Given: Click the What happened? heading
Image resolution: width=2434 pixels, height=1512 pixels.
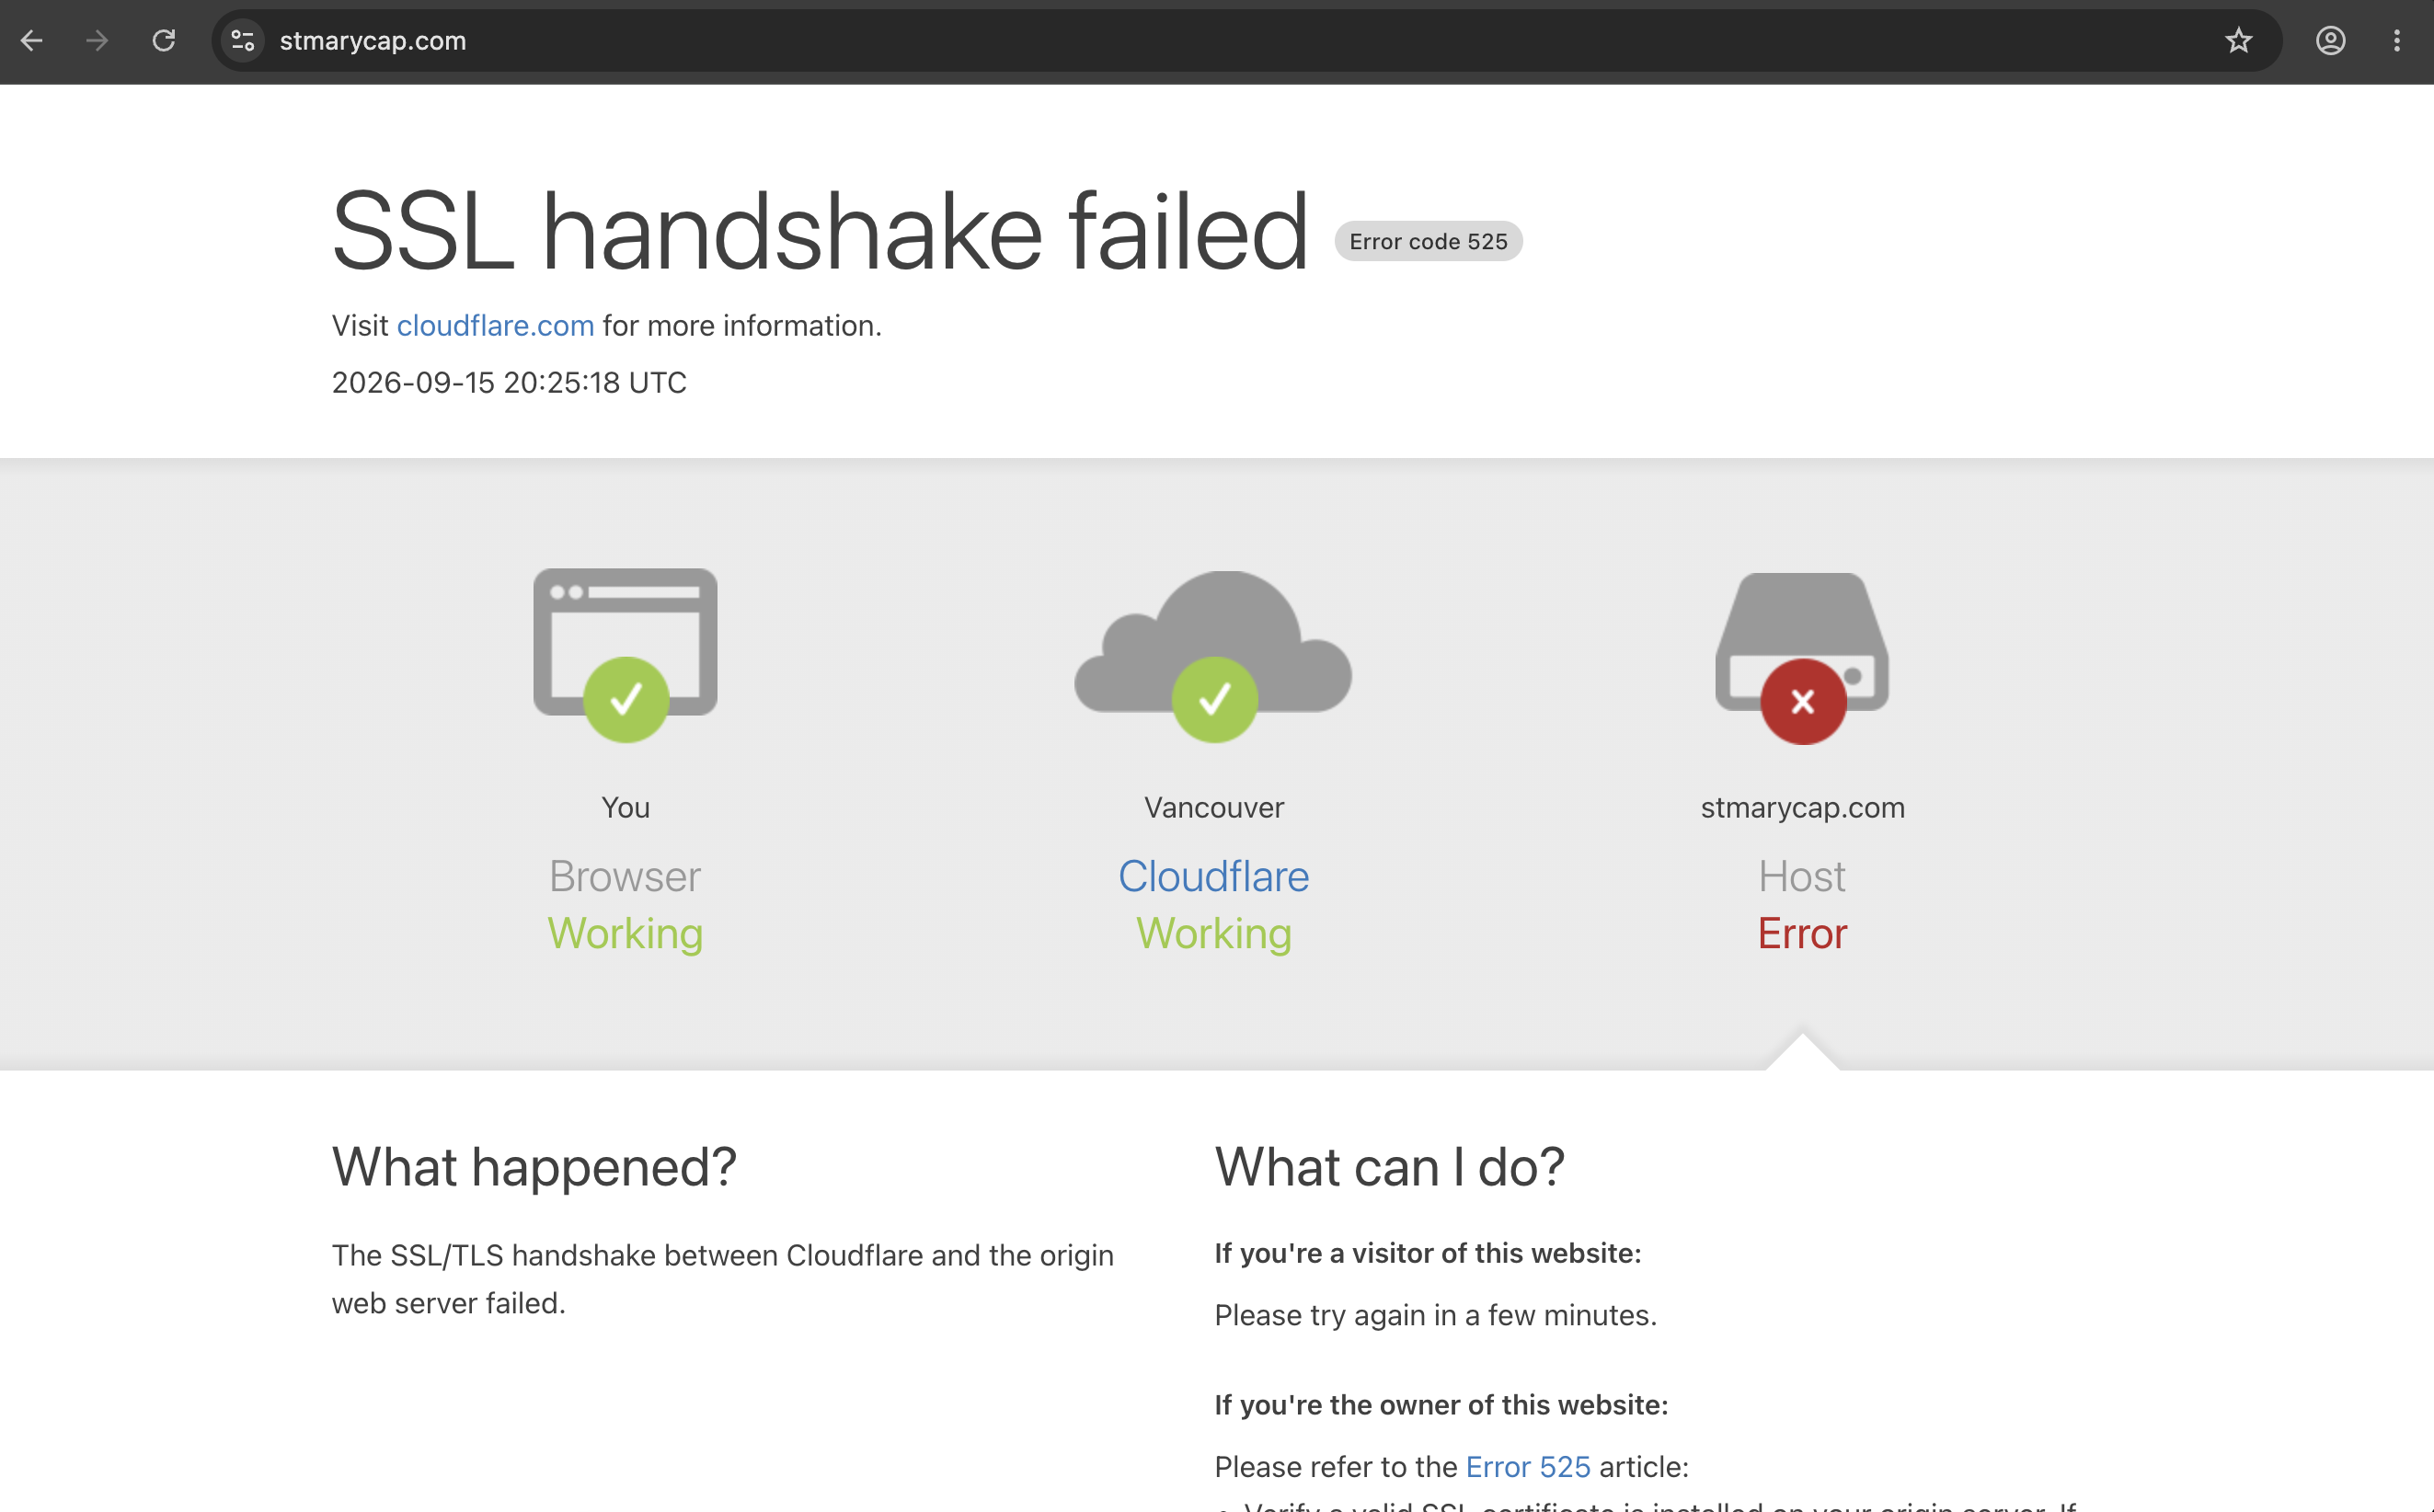Looking at the screenshot, I should [x=534, y=1167].
